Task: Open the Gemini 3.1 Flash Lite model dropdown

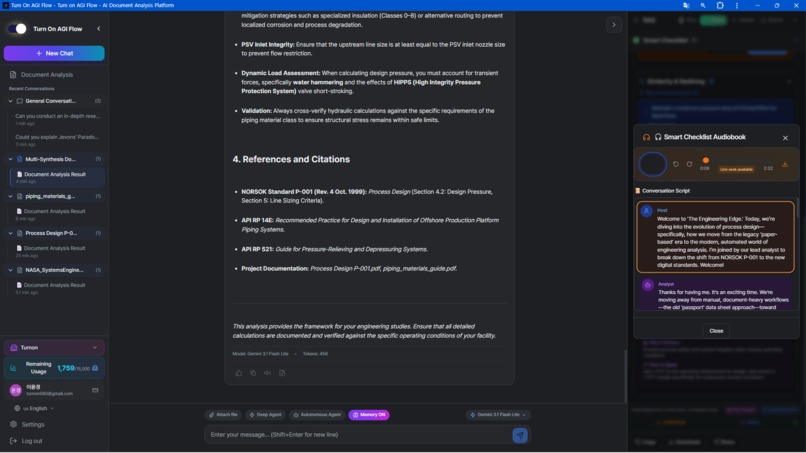Action: point(498,415)
